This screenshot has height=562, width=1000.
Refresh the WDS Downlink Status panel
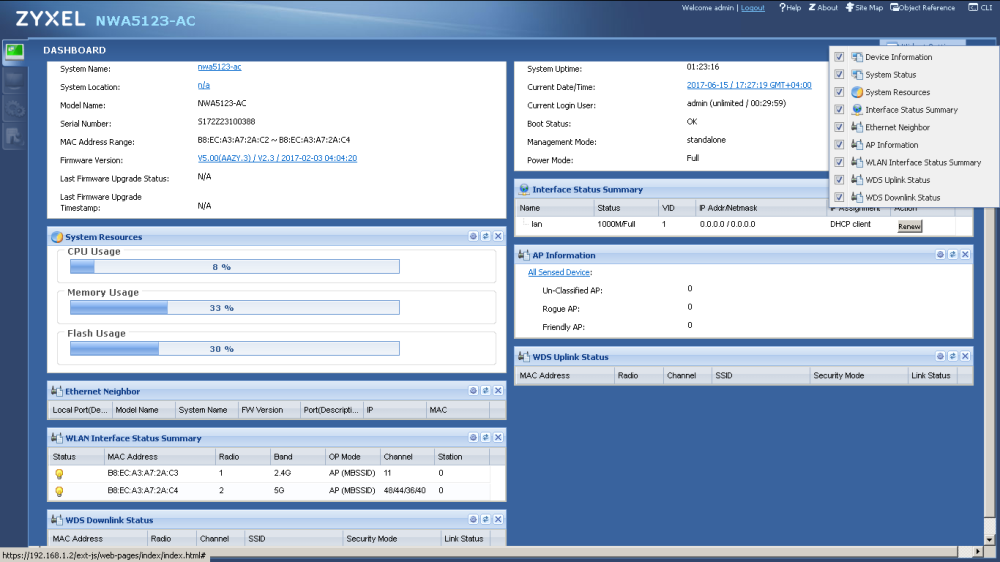point(485,519)
